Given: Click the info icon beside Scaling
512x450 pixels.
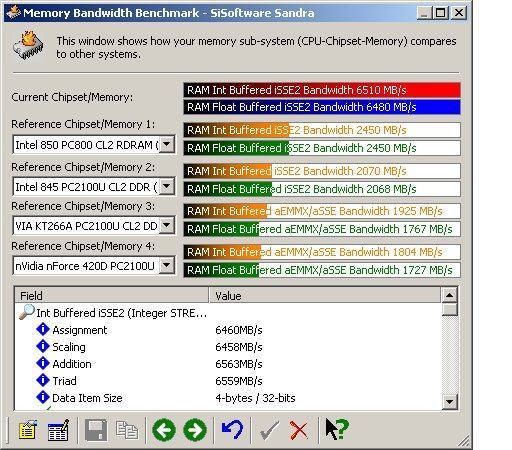Looking at the screenshot, I should tap(43, 346).
